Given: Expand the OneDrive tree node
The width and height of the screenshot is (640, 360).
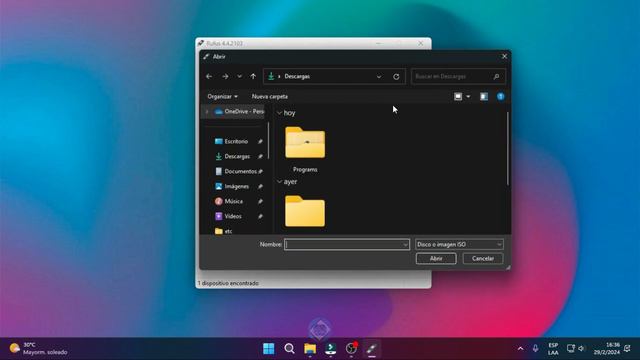Looking at the screenshot, I should coord(207,111).
